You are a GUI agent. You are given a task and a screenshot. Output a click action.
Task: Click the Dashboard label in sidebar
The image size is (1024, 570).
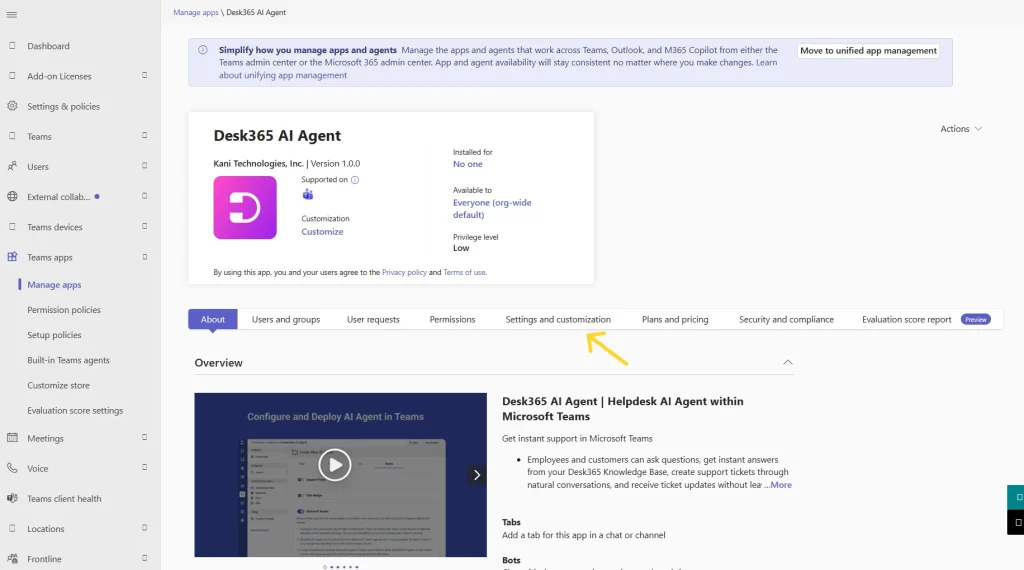[48, 46]
